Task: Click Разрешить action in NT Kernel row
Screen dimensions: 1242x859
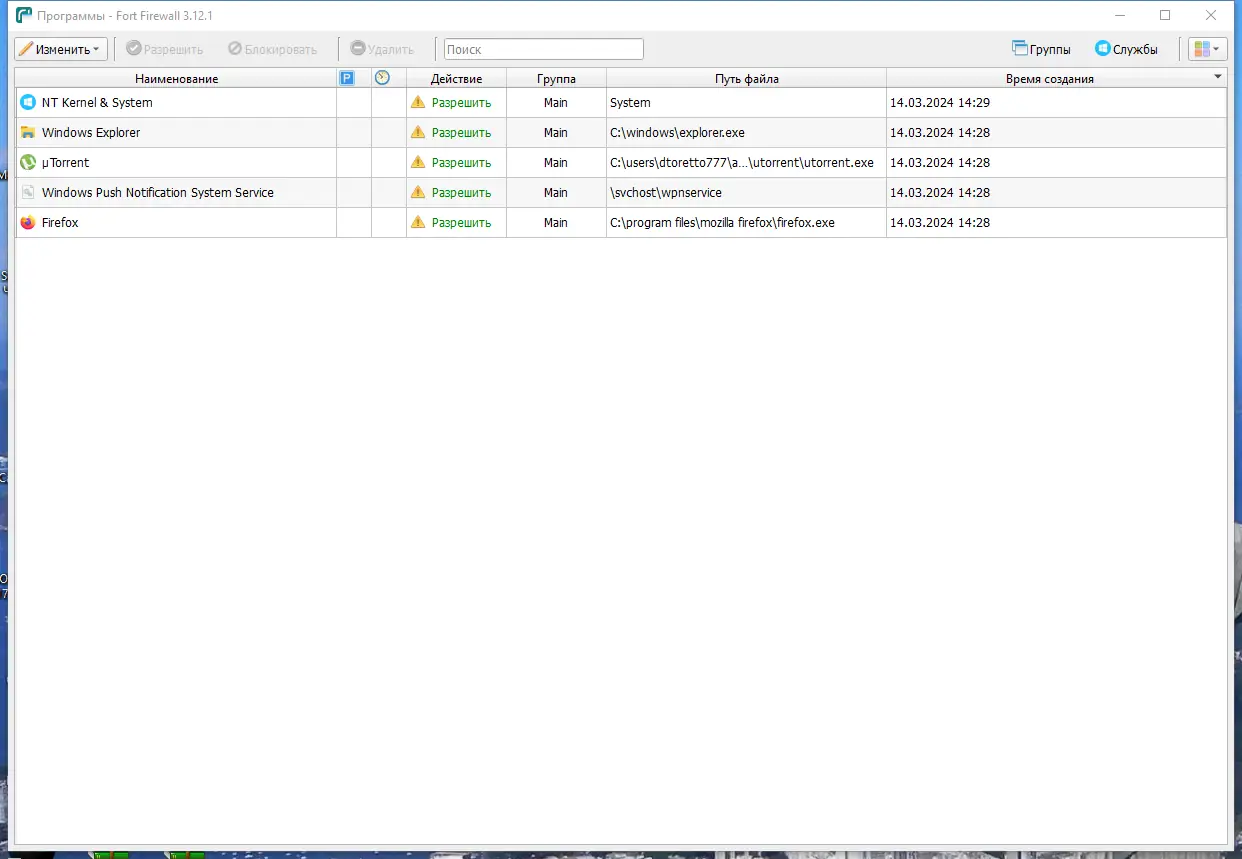Action: coord(461,103)
